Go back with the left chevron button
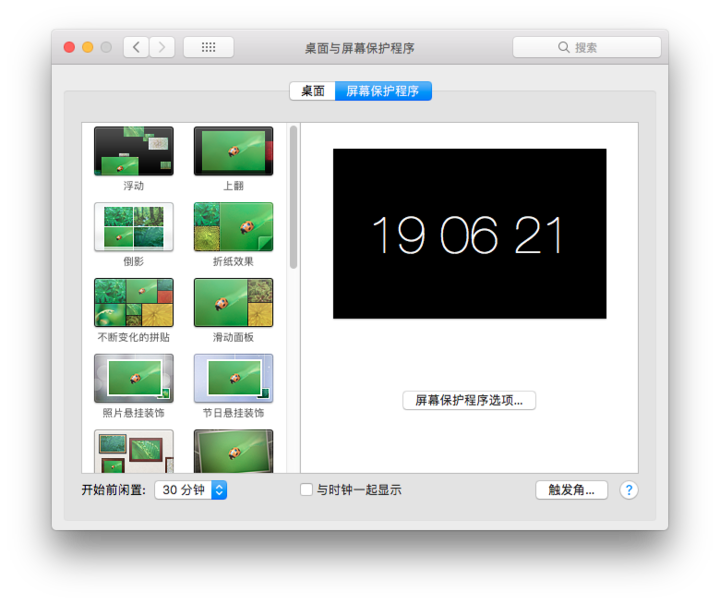720x604 pixels. (x=136, y=47)
